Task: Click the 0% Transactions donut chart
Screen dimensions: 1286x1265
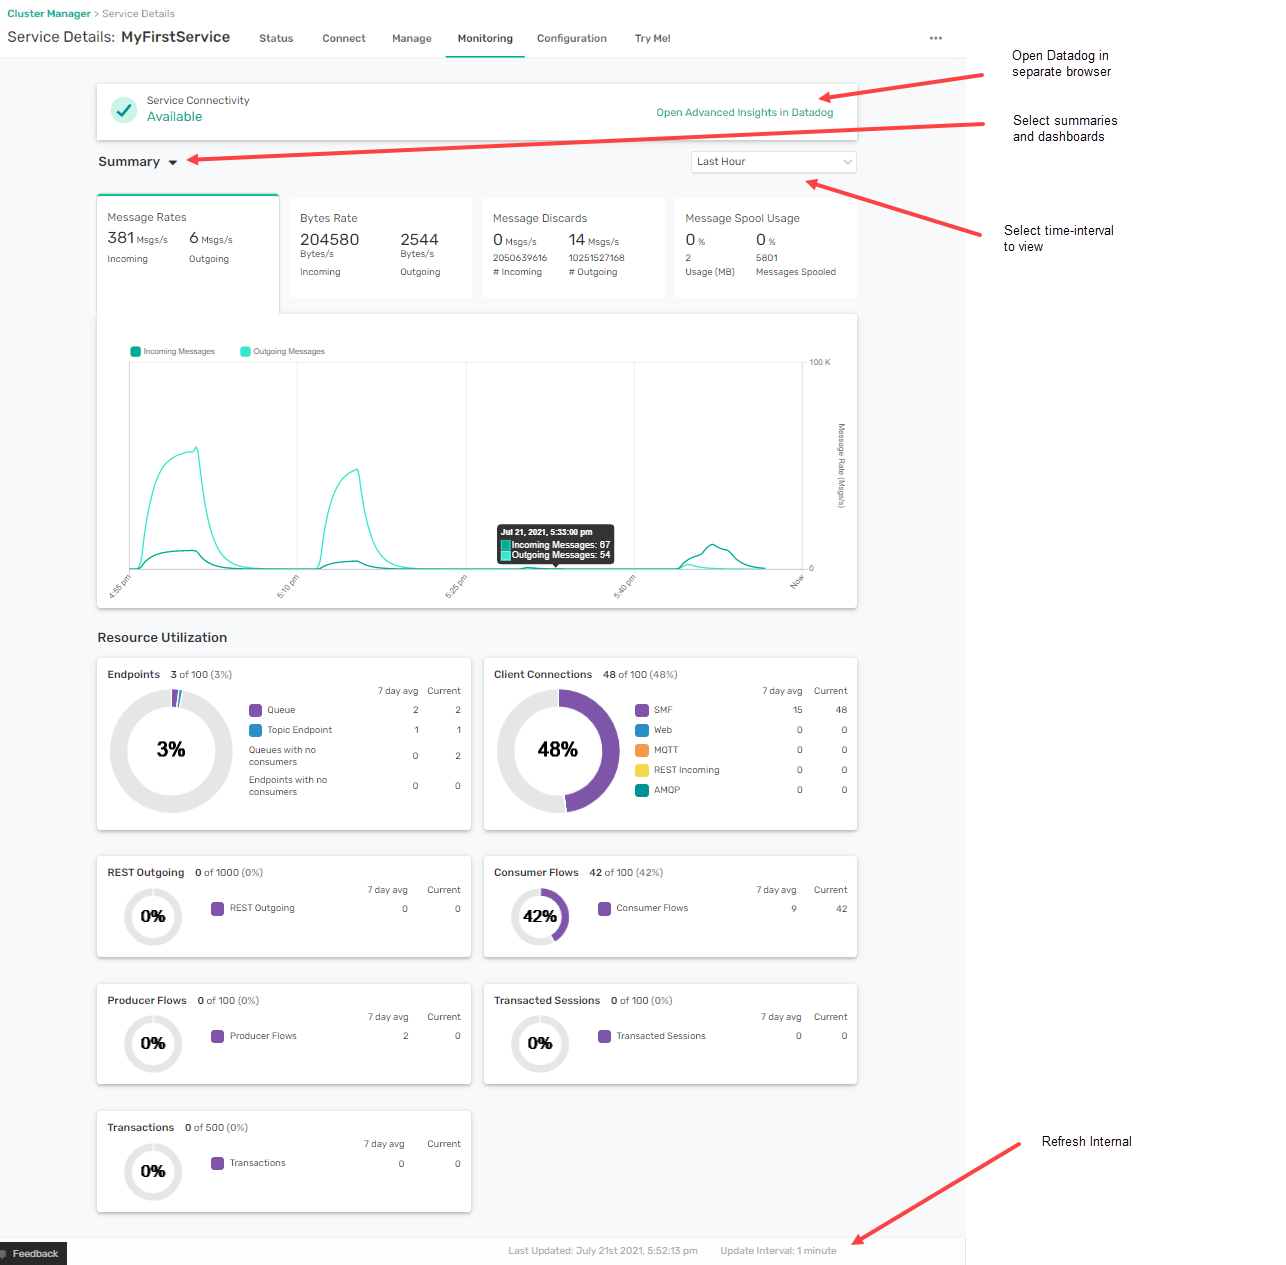Action: [x=153, y=1171]
